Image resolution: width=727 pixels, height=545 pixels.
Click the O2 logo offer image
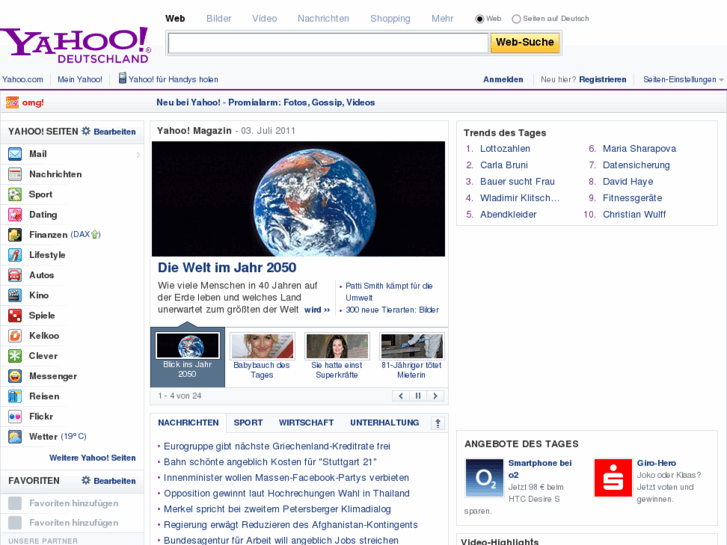click(x=484, y=478)
